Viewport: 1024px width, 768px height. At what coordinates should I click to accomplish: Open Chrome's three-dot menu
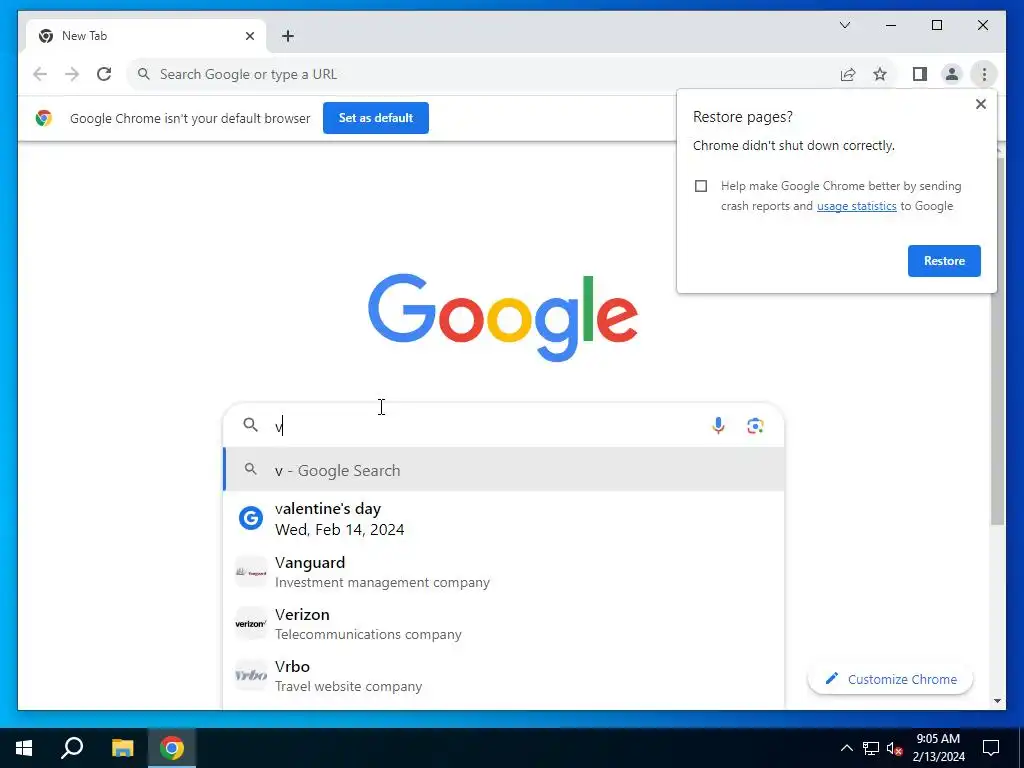click(984, 74)
